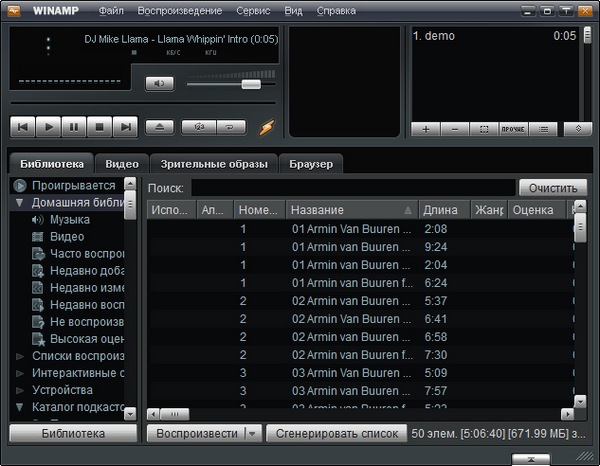The width and height of the screenshot is (600, 466).
Task: Click in the Поиск search field
Action: 354,188
